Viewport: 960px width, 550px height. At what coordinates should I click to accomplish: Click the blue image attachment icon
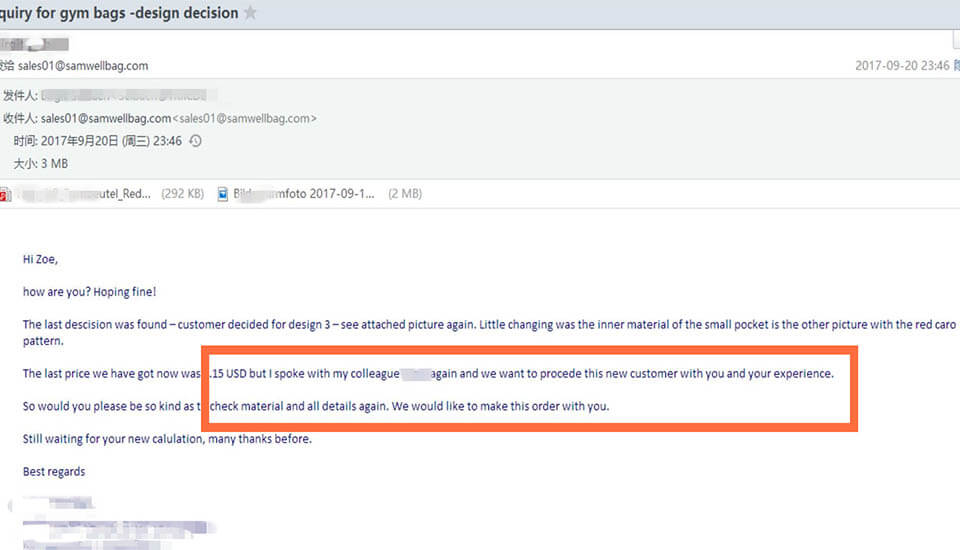tap(224, 194)
